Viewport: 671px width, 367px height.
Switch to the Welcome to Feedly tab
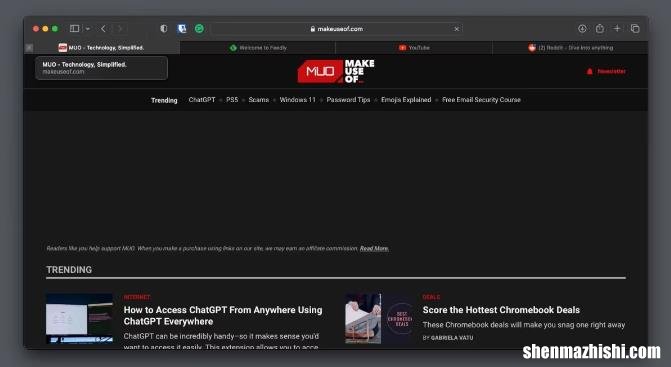click(x=258, y=47)
